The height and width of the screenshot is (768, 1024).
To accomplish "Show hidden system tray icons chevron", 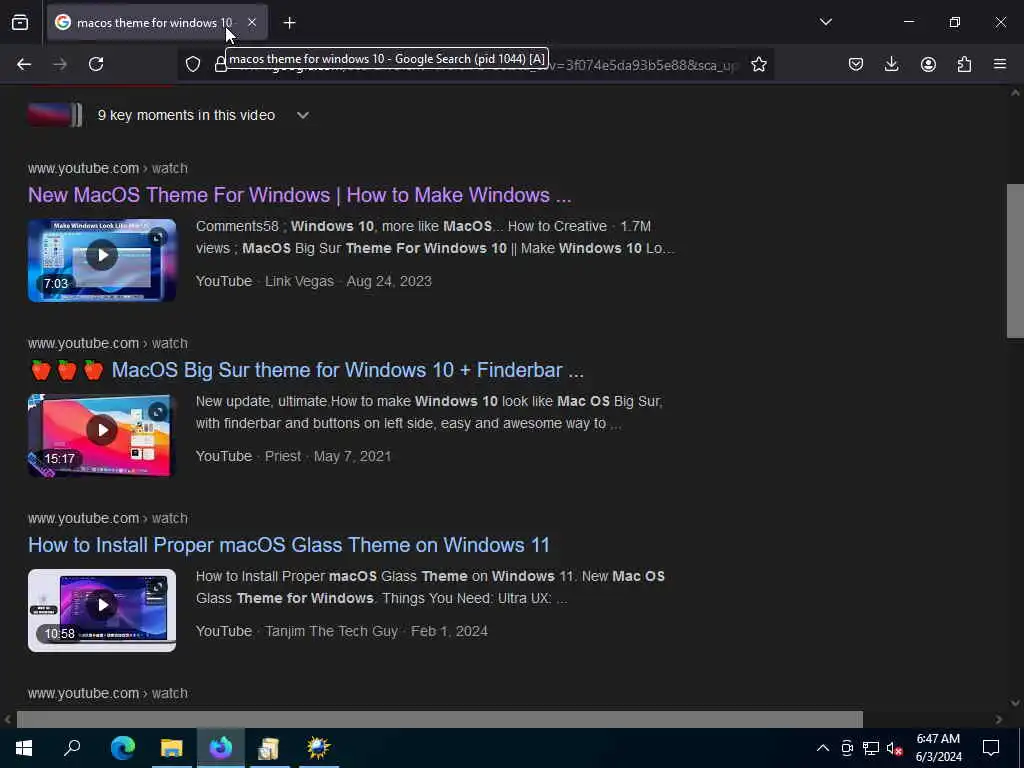I will click(x=823, y=748).
